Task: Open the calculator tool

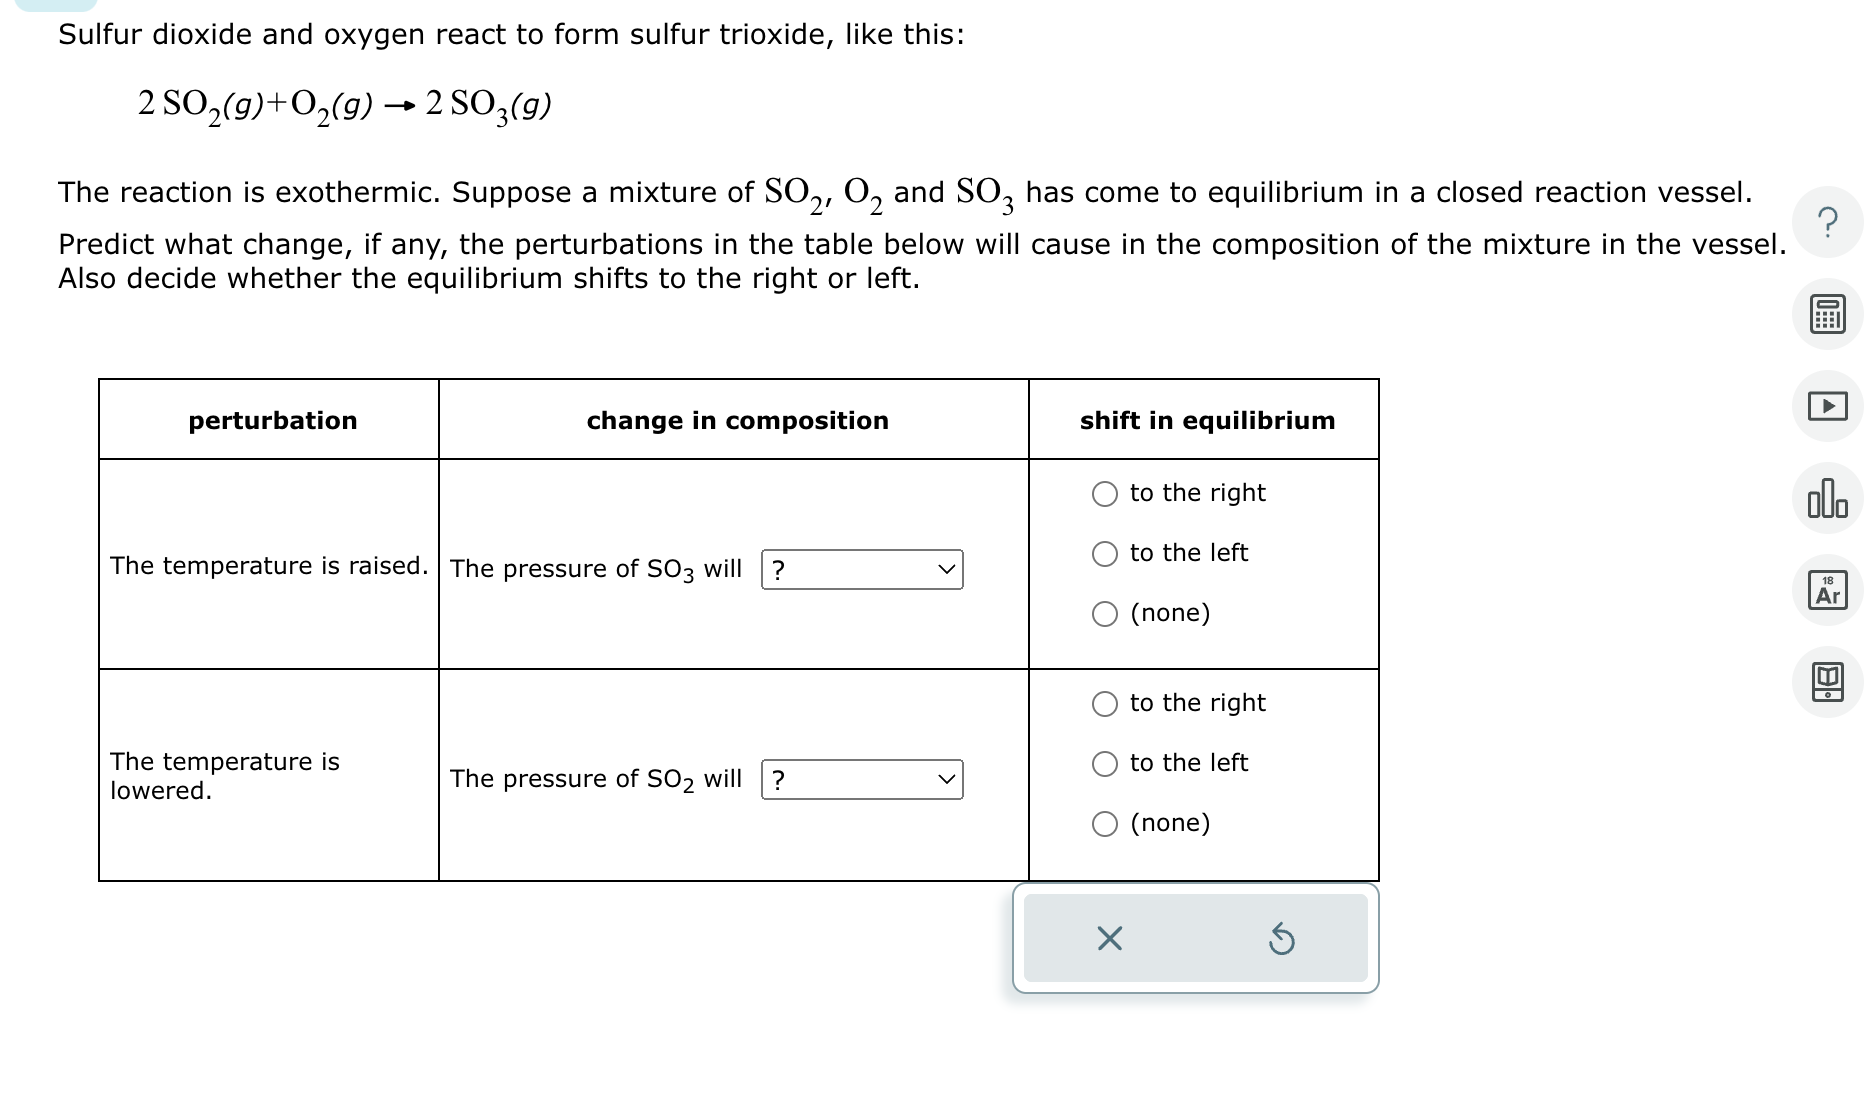Action: [x=1828, y=314]
